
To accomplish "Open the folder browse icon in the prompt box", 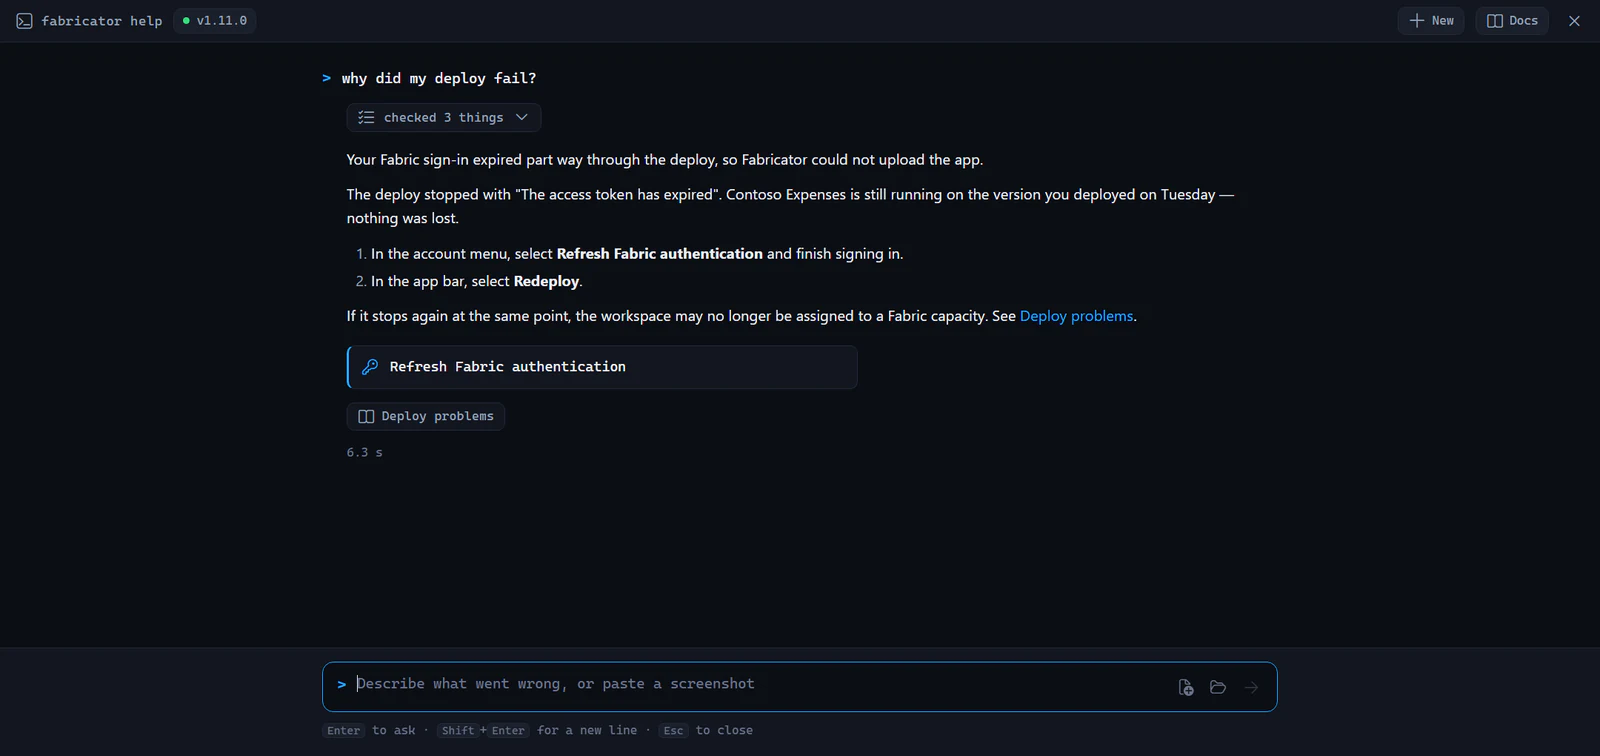I will pyautogui.click(x=1218, y=687).
